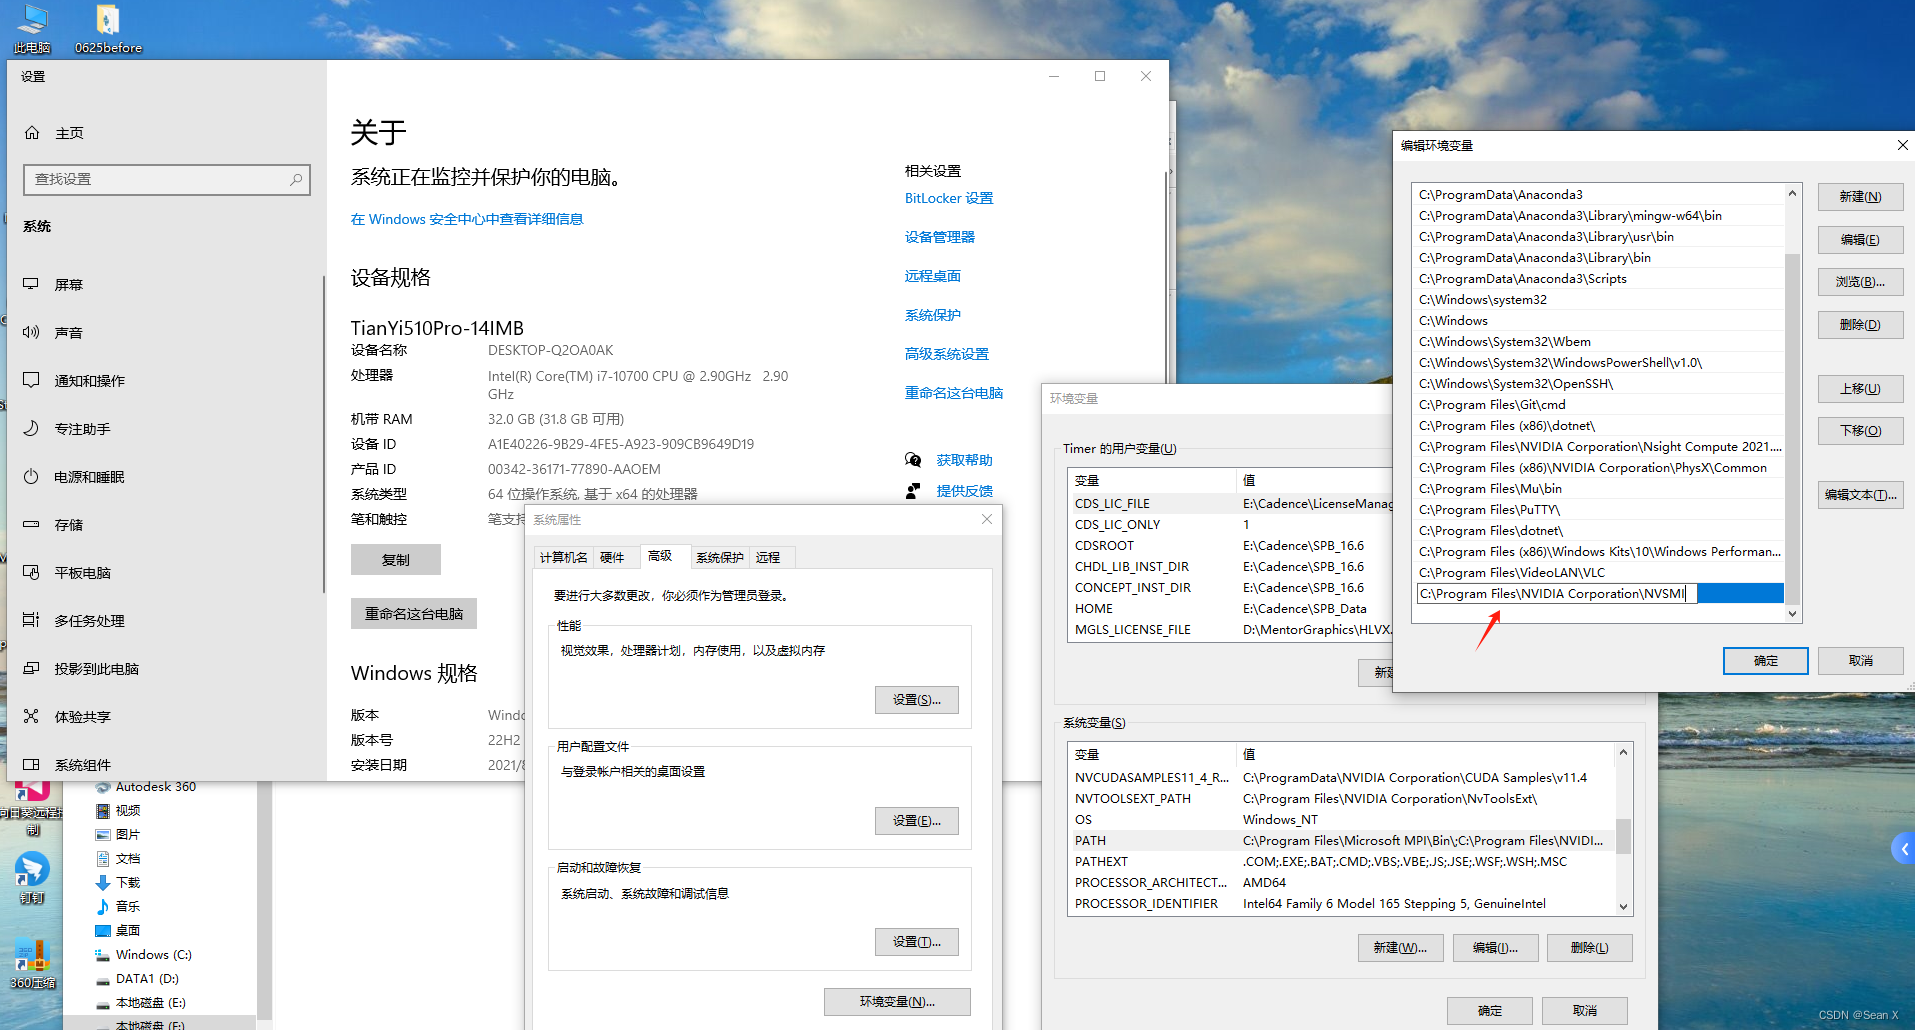Viewport: 1915px width, 1030px height.
Task: Click 编辑(E) in 编辑环境变量 dialog
Action: [1860, 240]
